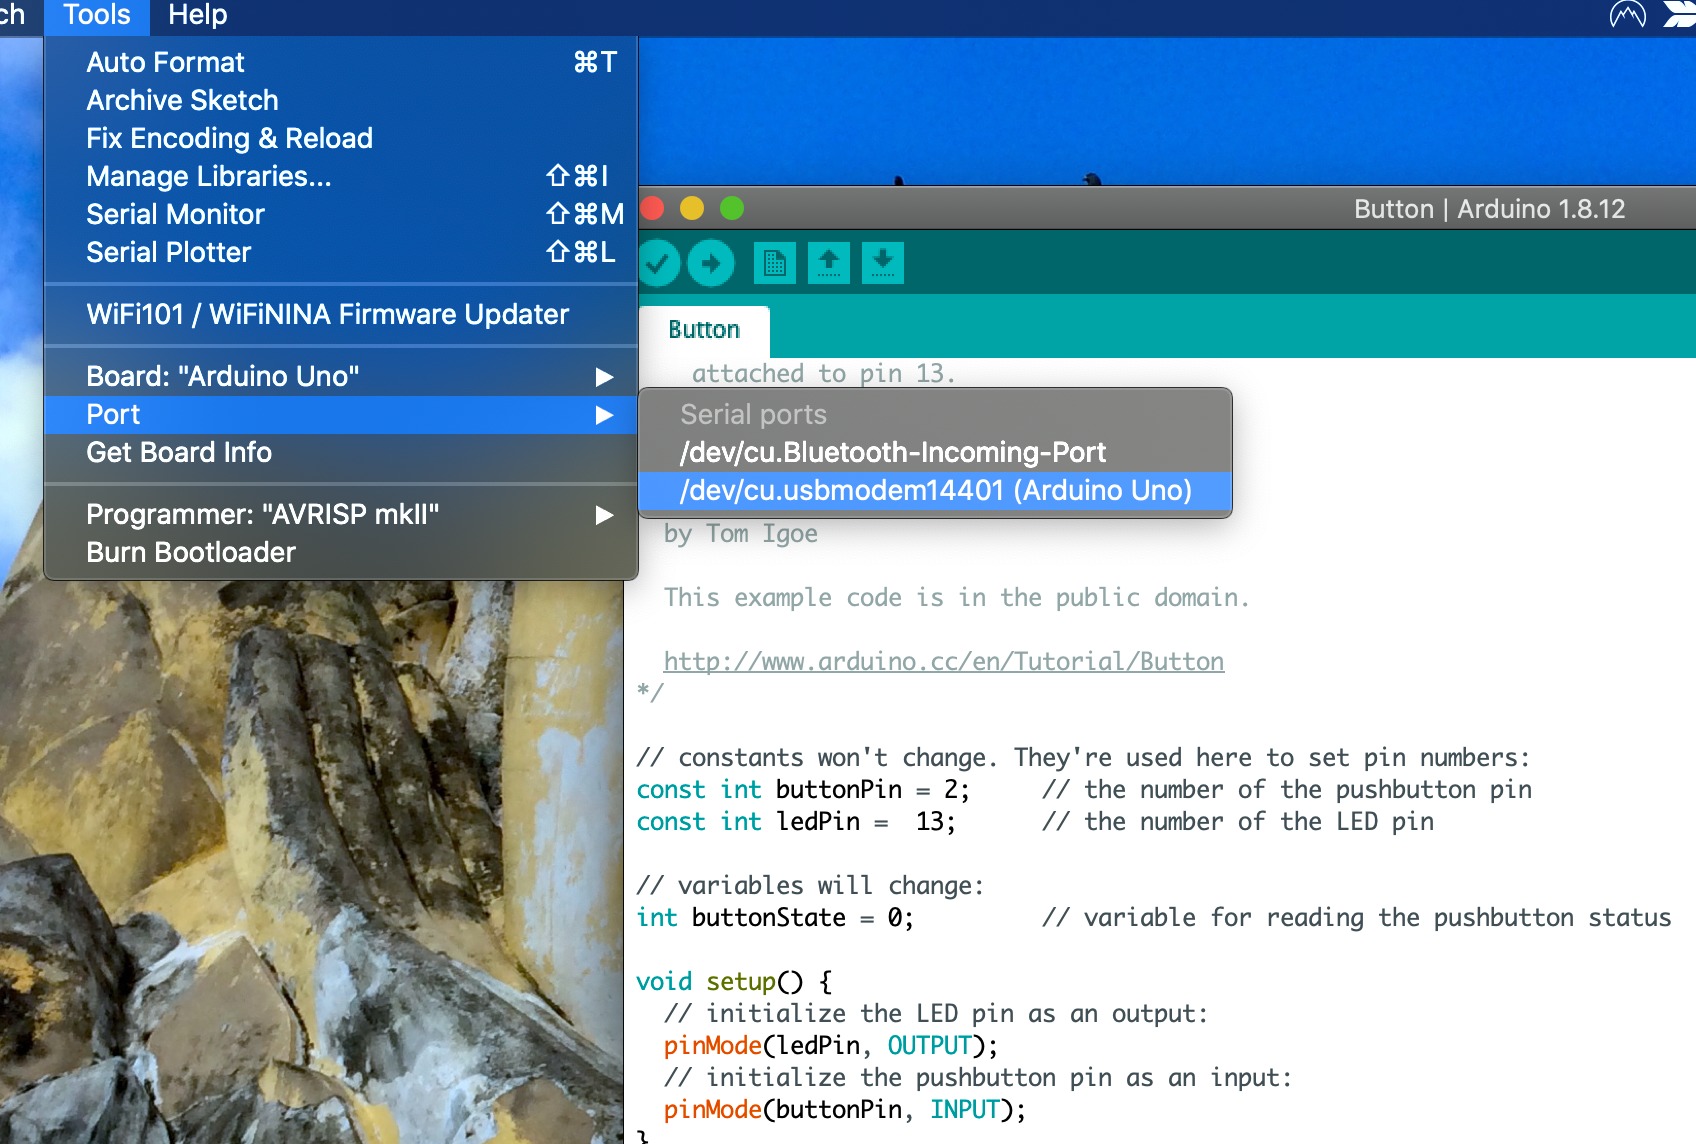Image resolution: width=1696 pixels, height=1144 pixels.
Task: Click the yellow minimize window button
Action: coord(692,208)
